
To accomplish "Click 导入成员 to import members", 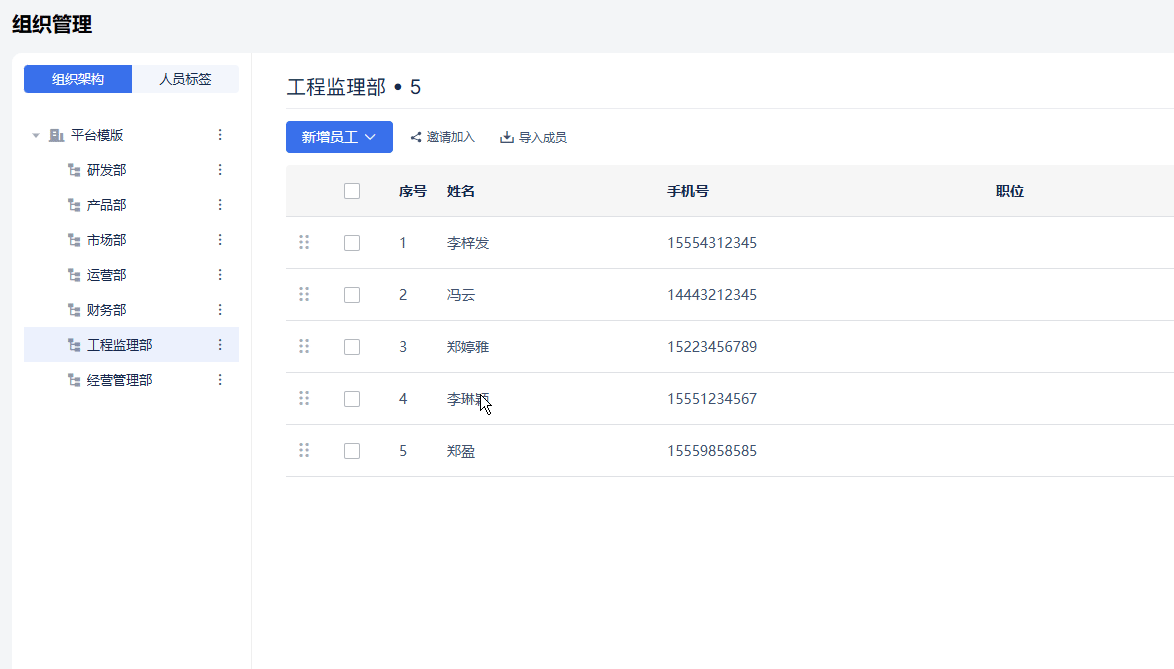I will pos(533,137).
